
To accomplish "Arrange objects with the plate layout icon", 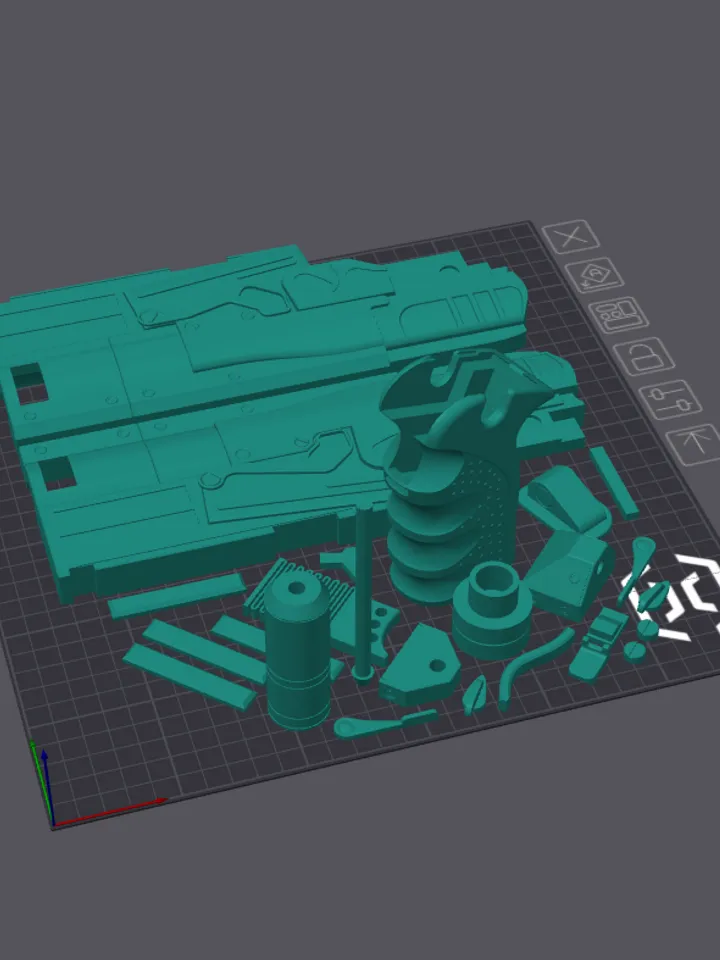I will 615,314.
